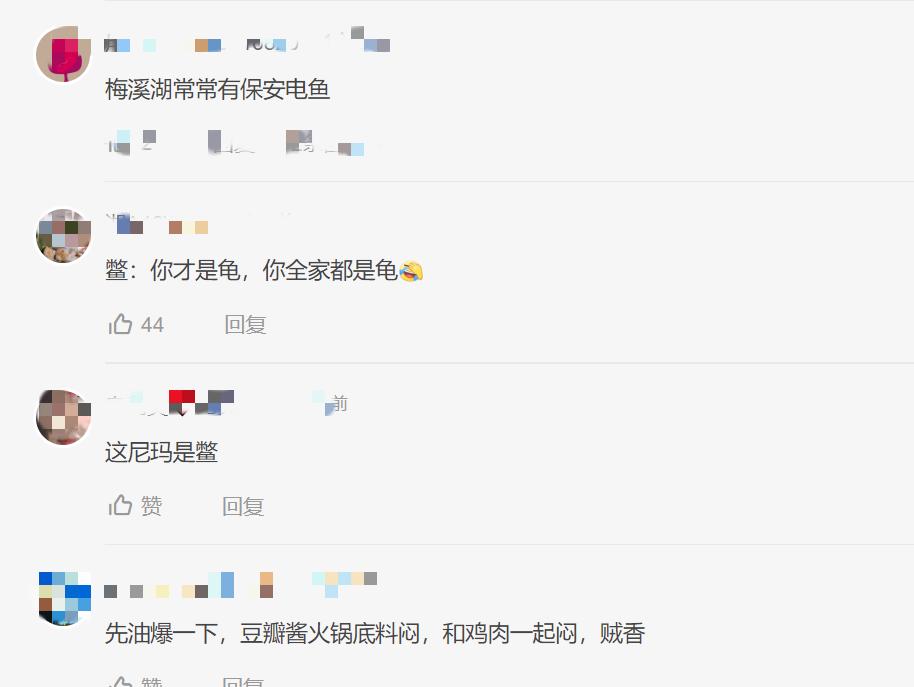Click thumbs-up icon under the 贼香 comment
This screenshot has width=914, height=687.
click(x=121, y=682)
